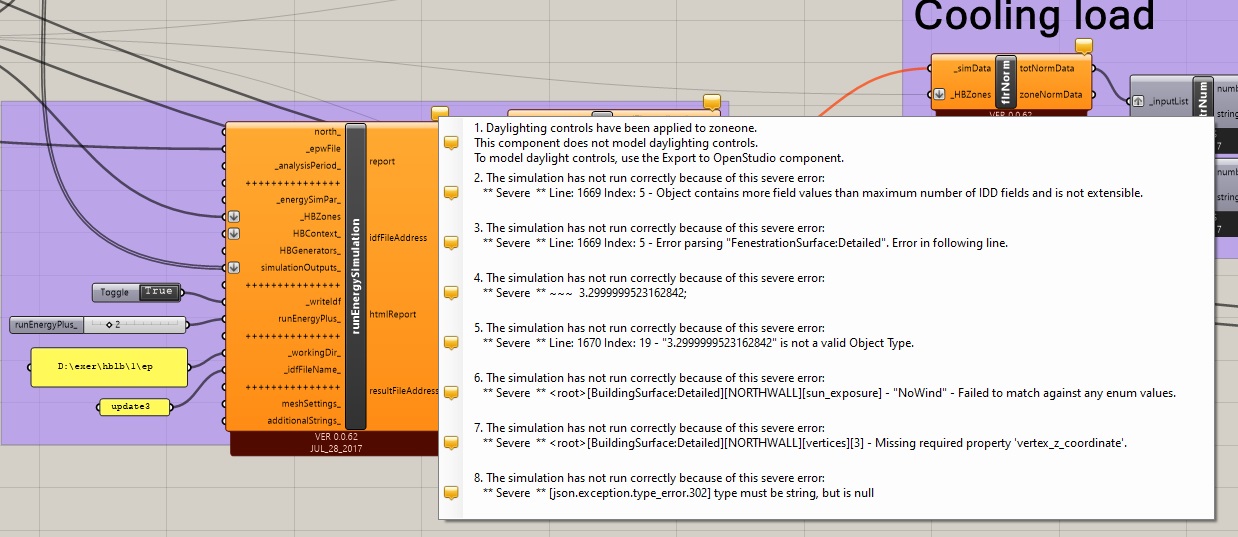Toggle the Boolean Toggle's True value
The width and height of the screenshot is (1238, 537).
pos(159,292)
